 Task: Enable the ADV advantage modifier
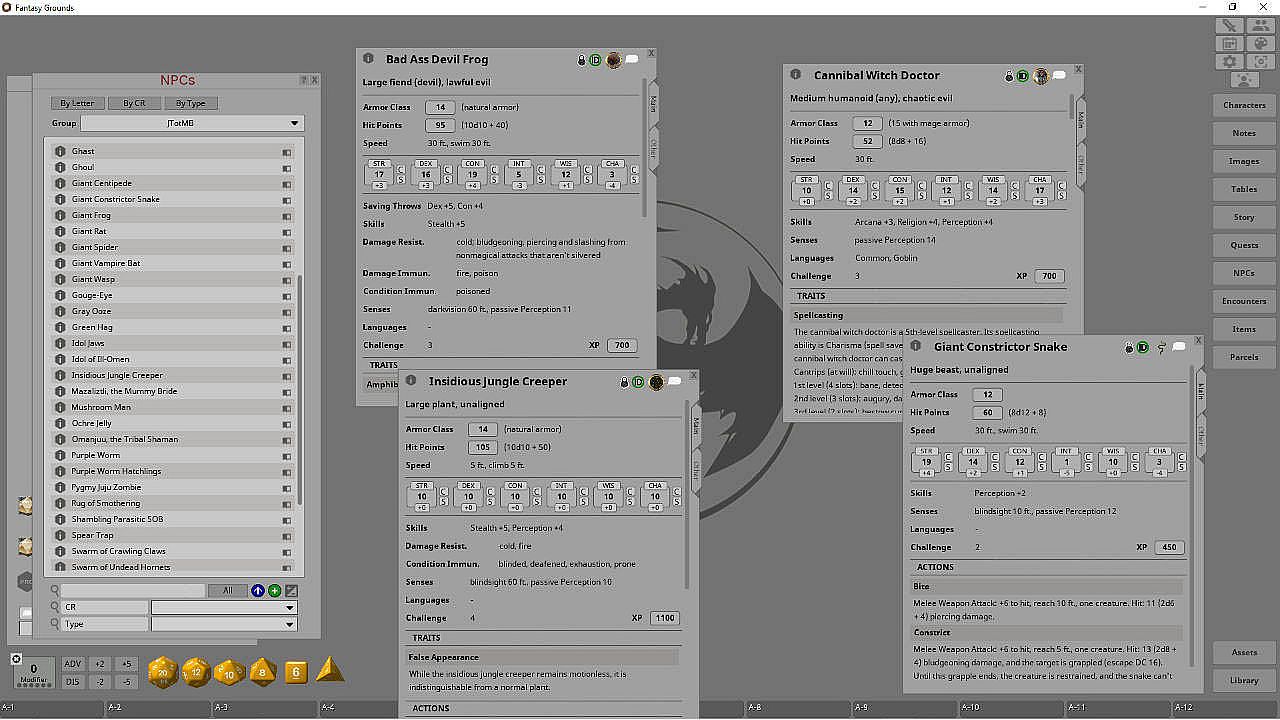[73, 664]
